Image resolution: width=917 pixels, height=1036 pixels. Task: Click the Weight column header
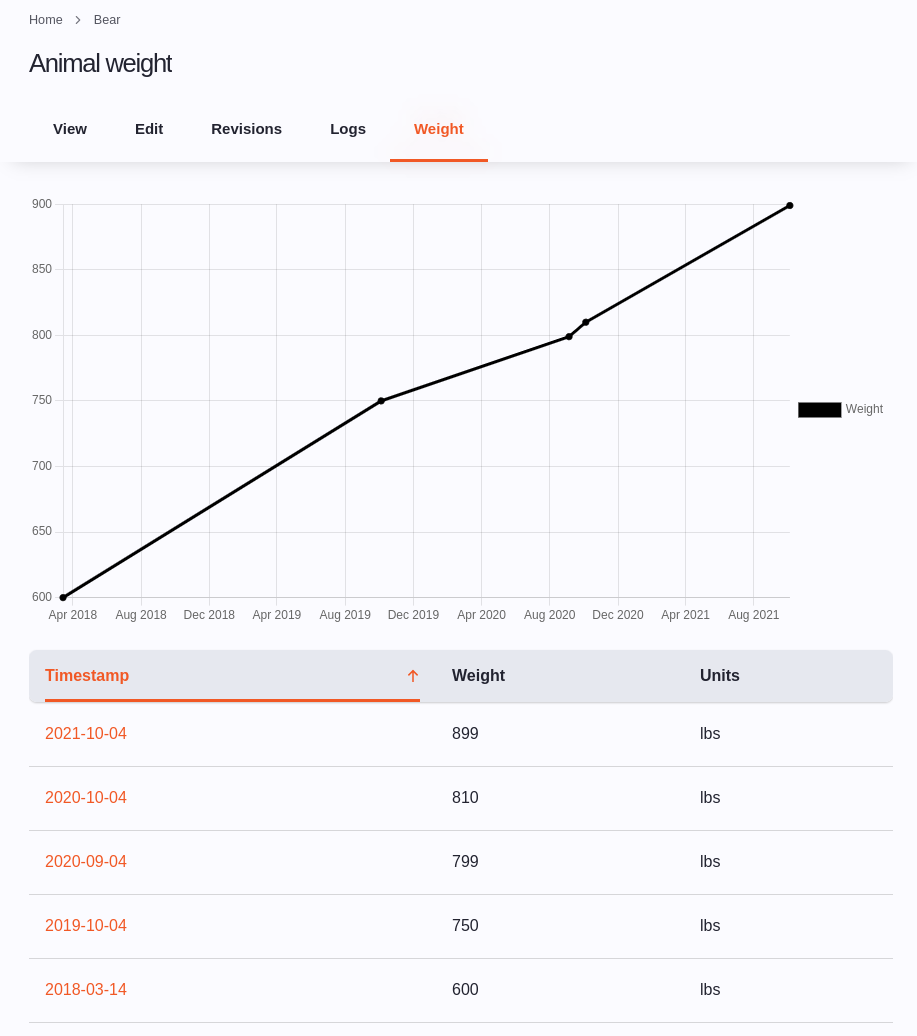(478, 676)
